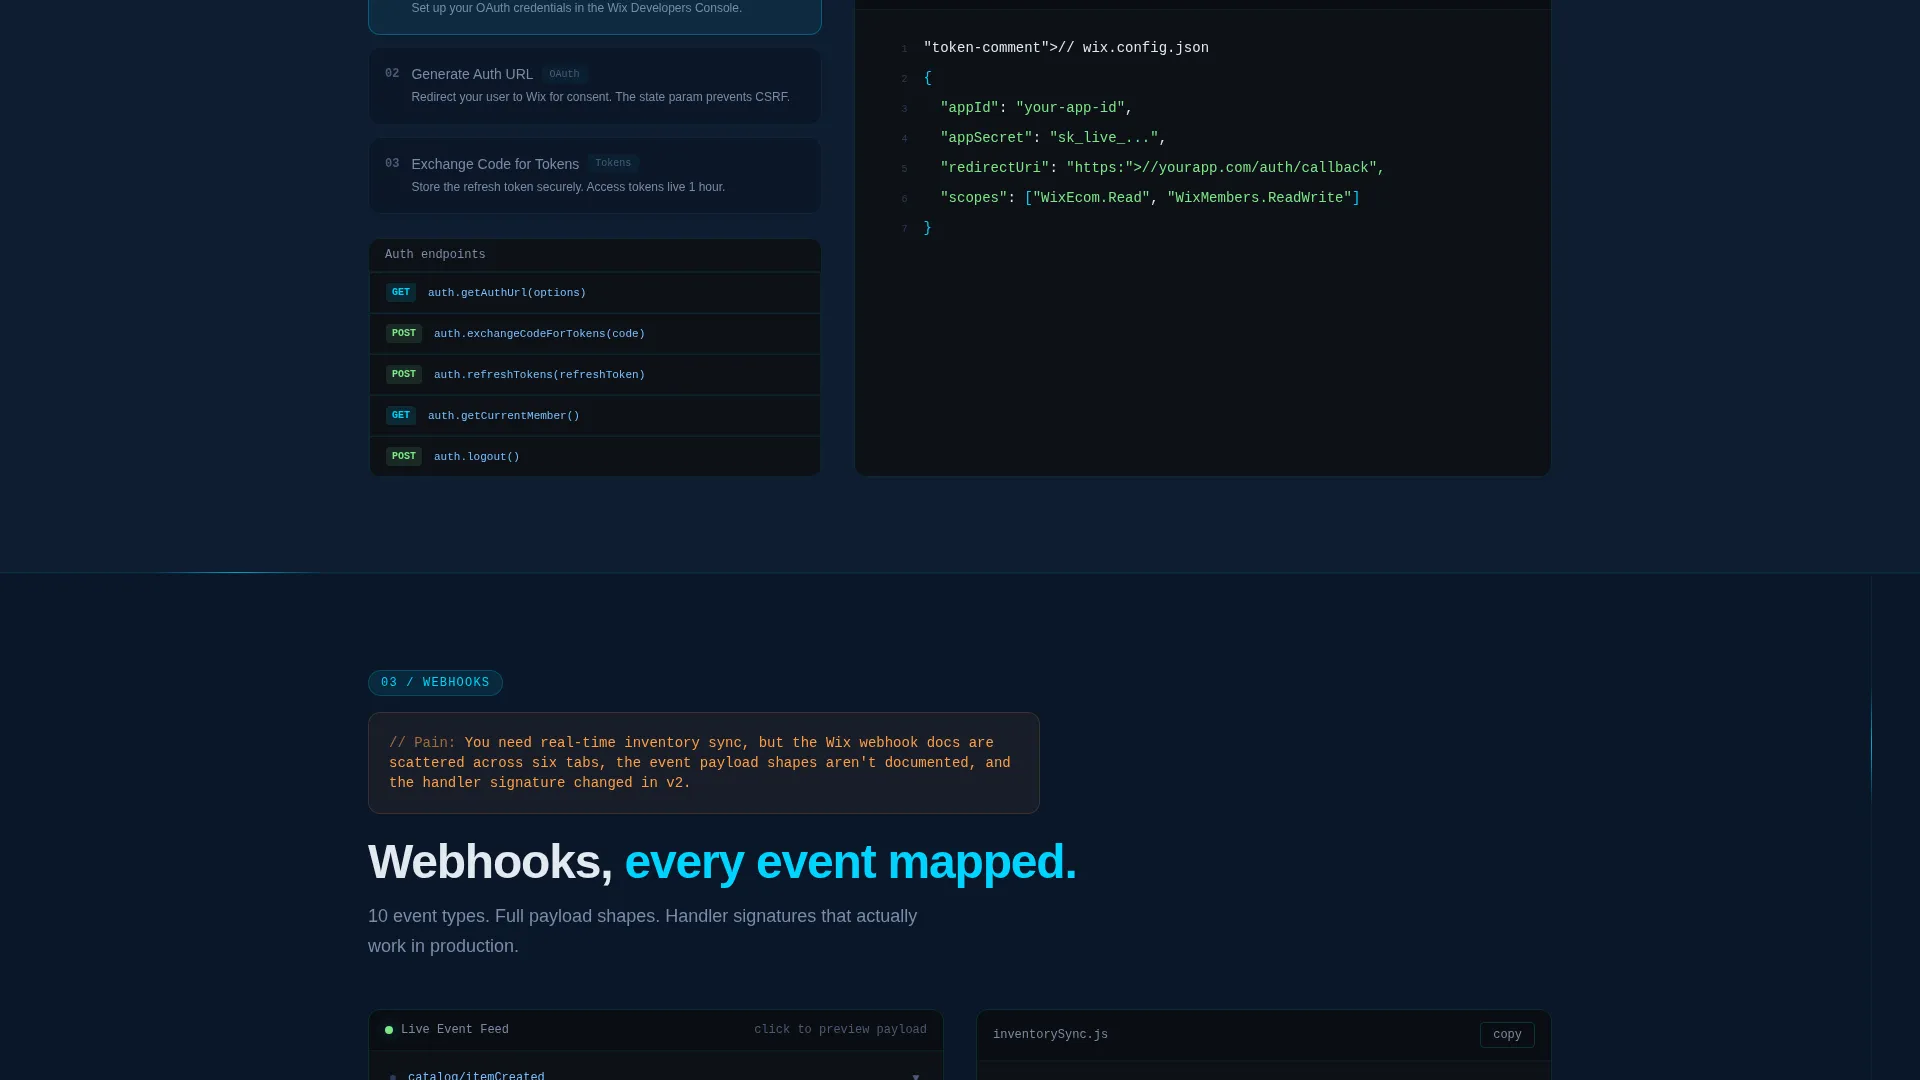Click the "click to preview payload" hint
This screenshot has width=1920, height=1080.
point(840,1030)
